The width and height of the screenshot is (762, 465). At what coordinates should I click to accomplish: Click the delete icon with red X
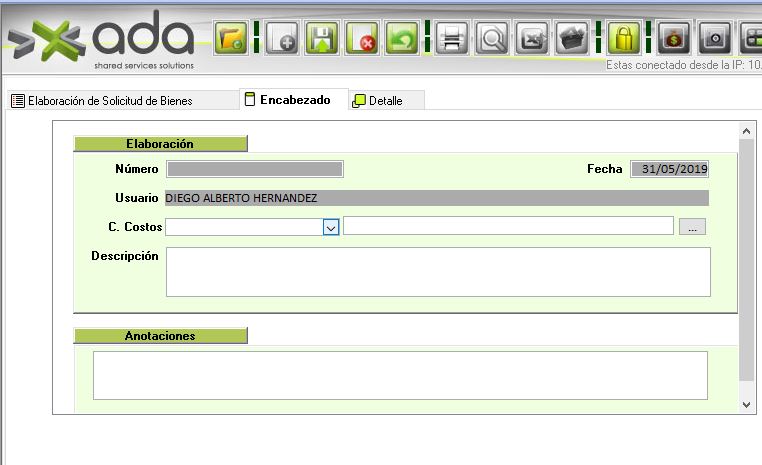pos(362,40)
